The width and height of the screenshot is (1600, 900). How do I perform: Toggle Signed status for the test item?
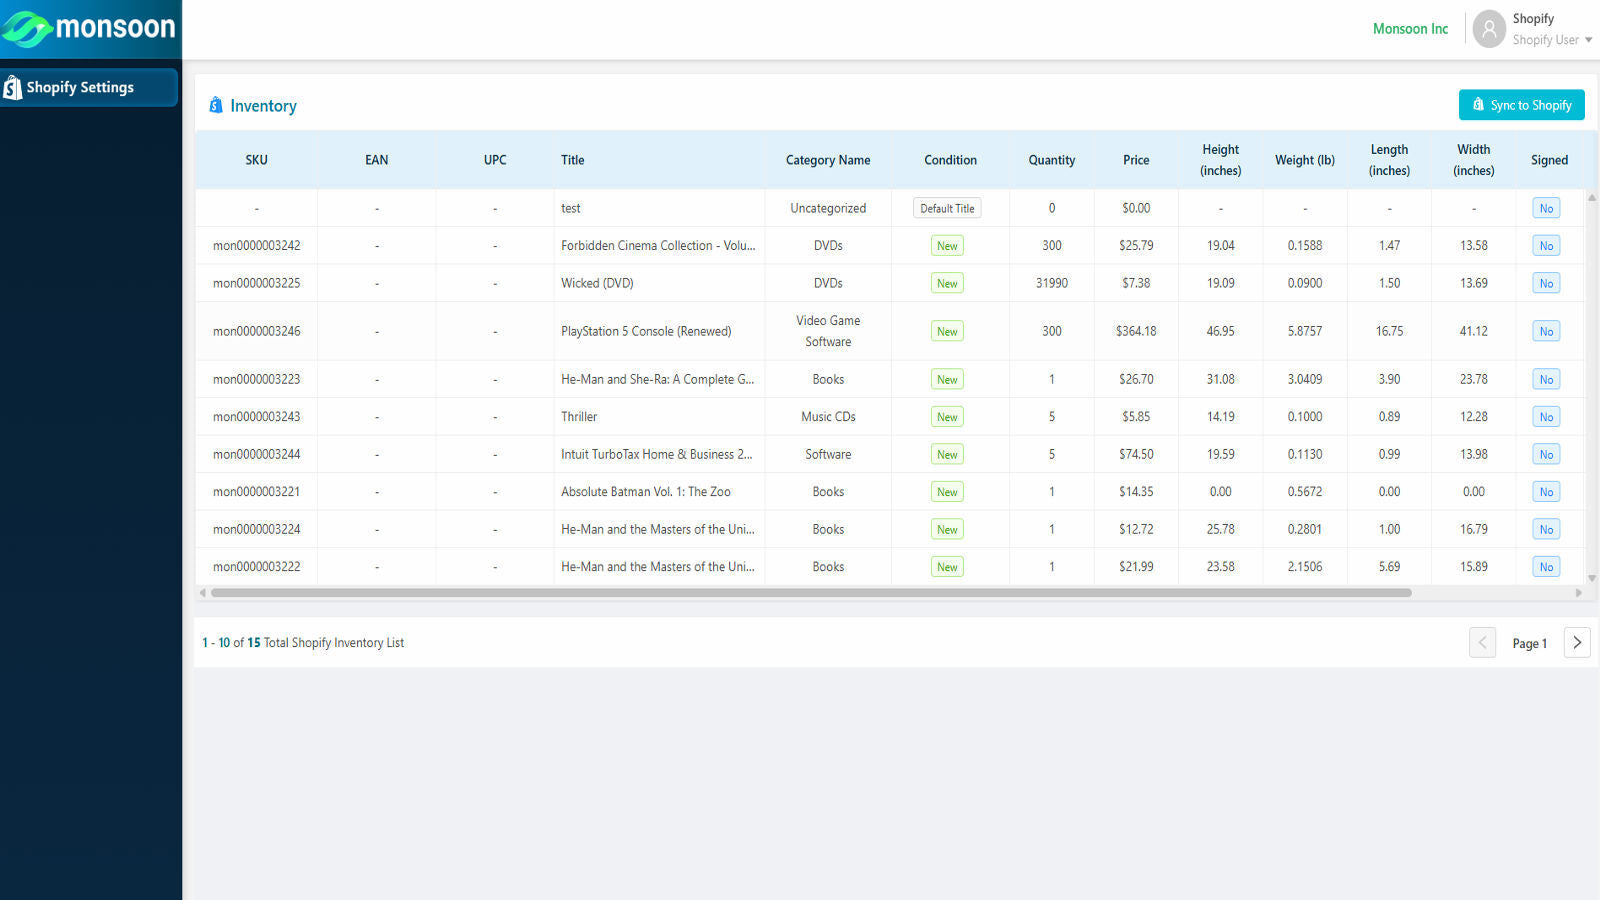pyautogui.click(x=1546, y=207)
